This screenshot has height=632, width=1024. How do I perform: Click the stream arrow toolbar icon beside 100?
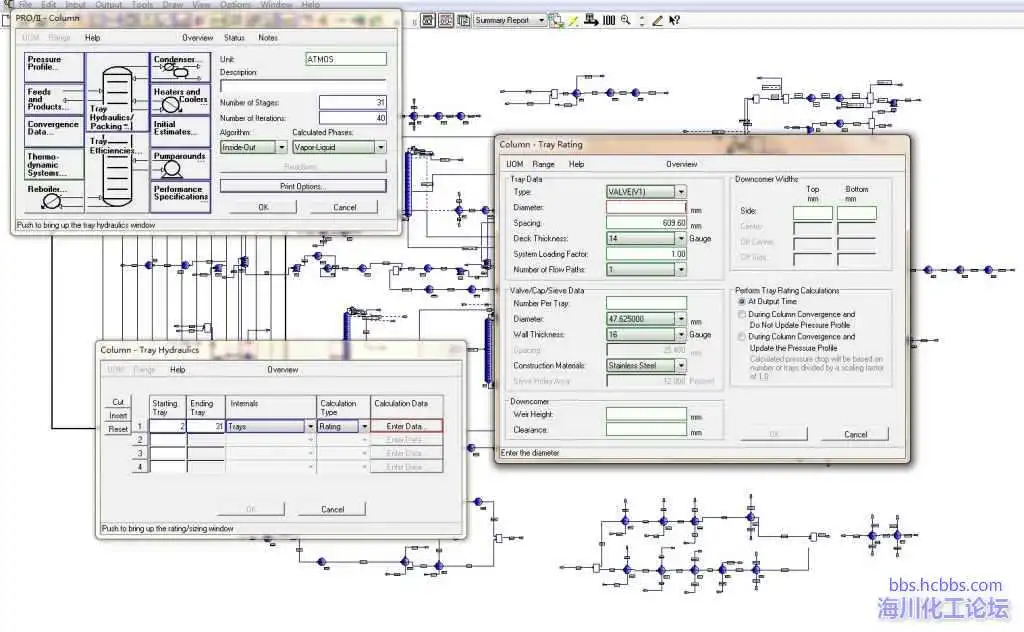(591, 20)
